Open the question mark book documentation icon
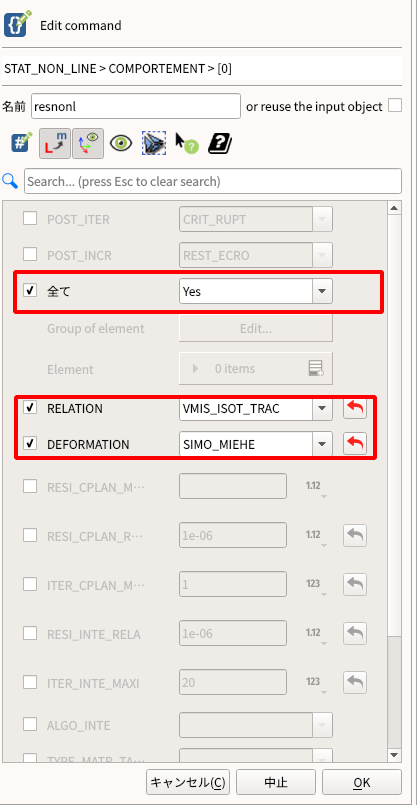Image resolution: width=417 pixels, height=805 pixels. [x=220, y=144]
